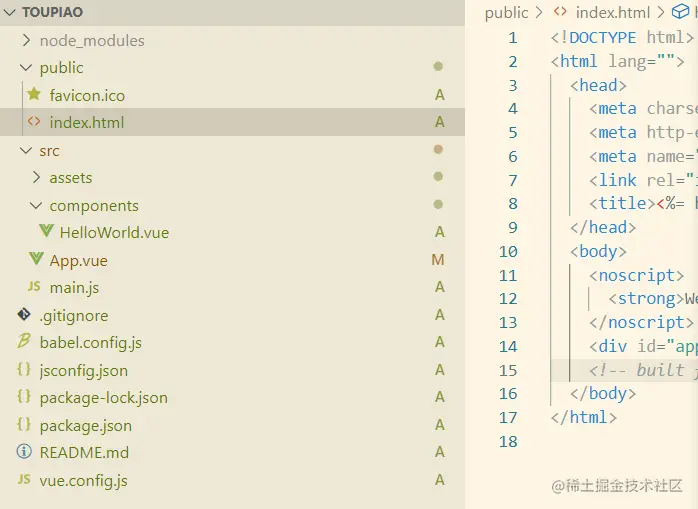The image size is (698, 509).
Task: Click the public breadcrumb segment
Action: tap(507, 13)
